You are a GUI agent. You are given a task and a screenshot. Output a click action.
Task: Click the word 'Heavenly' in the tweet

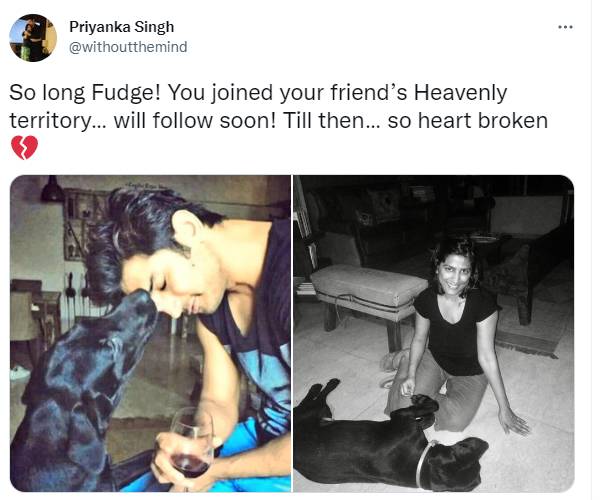(x=460, y=93)
